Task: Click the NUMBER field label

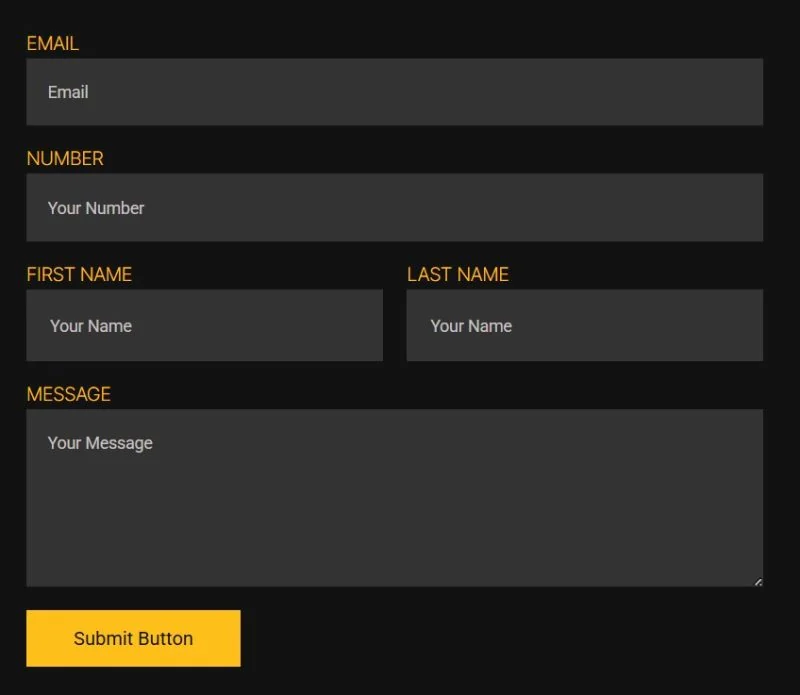Action: click(65, 159)
